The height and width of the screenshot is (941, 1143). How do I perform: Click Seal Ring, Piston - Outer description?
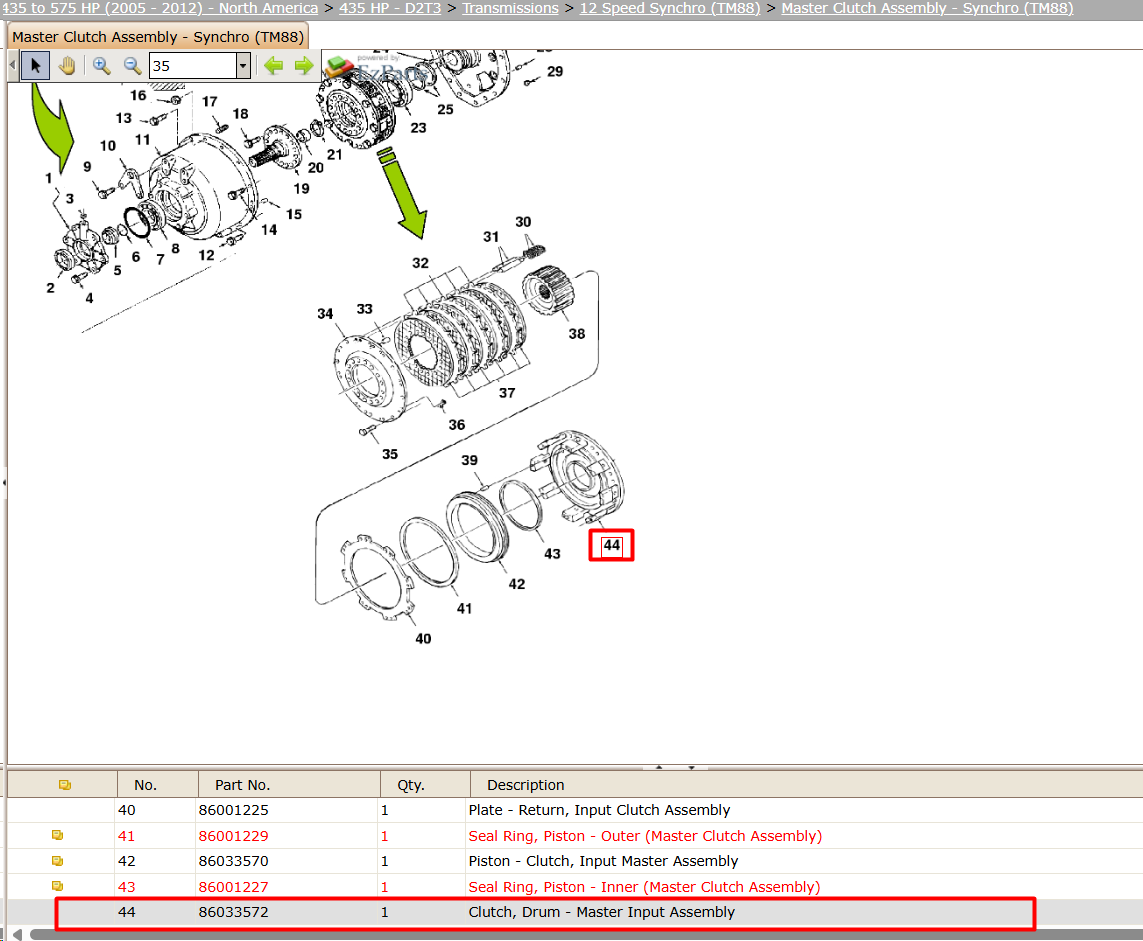(x=645, y=836)
